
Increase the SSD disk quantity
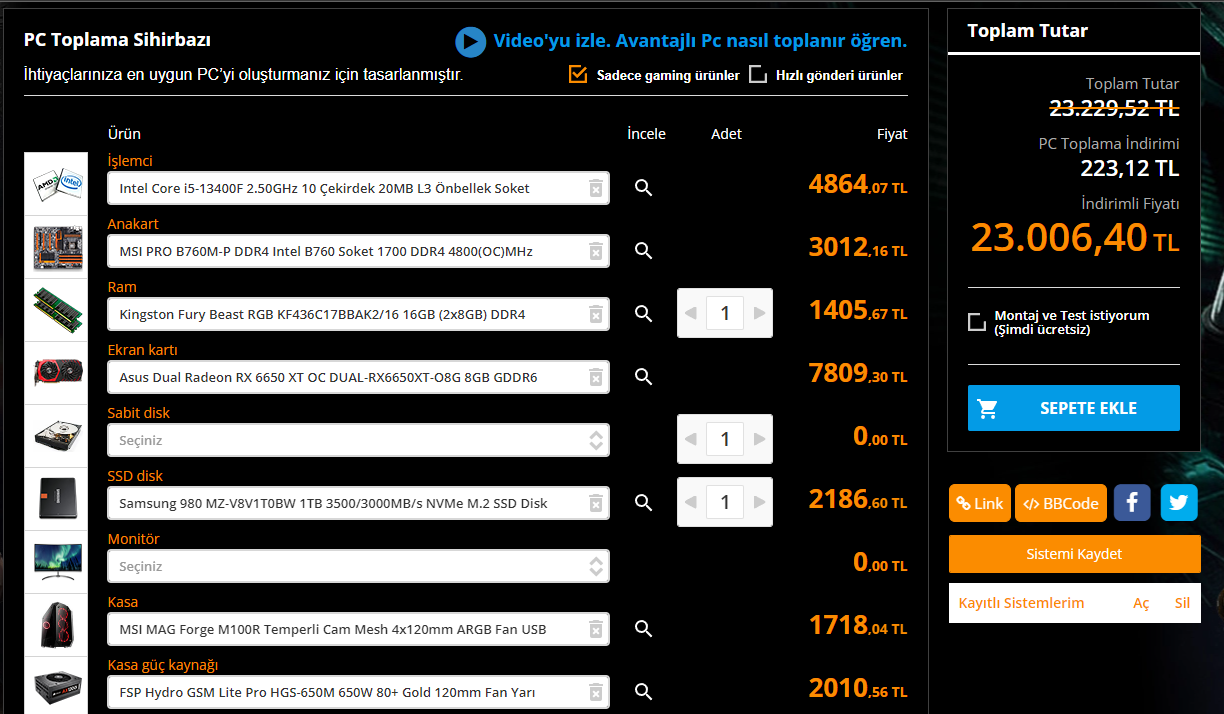click(759, 502)
